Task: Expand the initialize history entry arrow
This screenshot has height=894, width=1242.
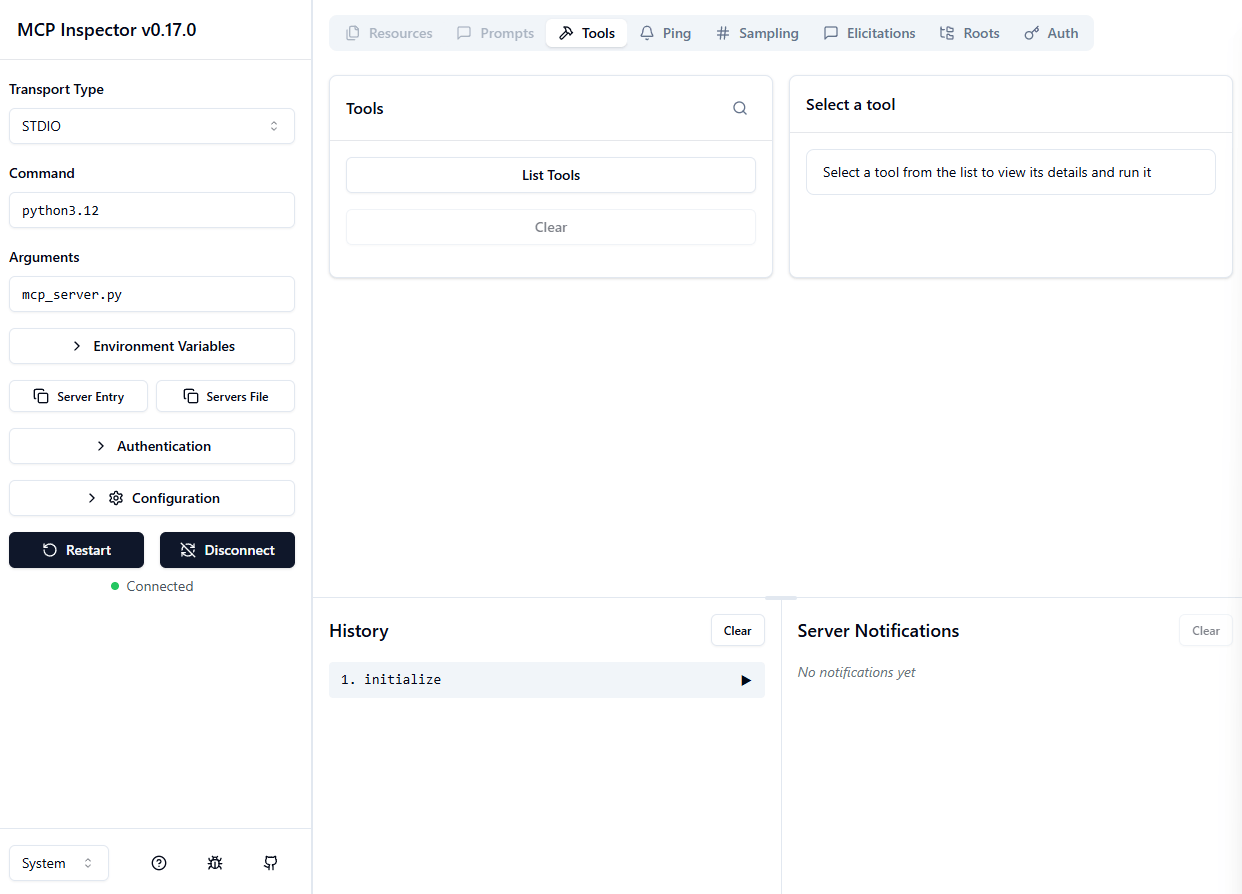Action: 746,680
